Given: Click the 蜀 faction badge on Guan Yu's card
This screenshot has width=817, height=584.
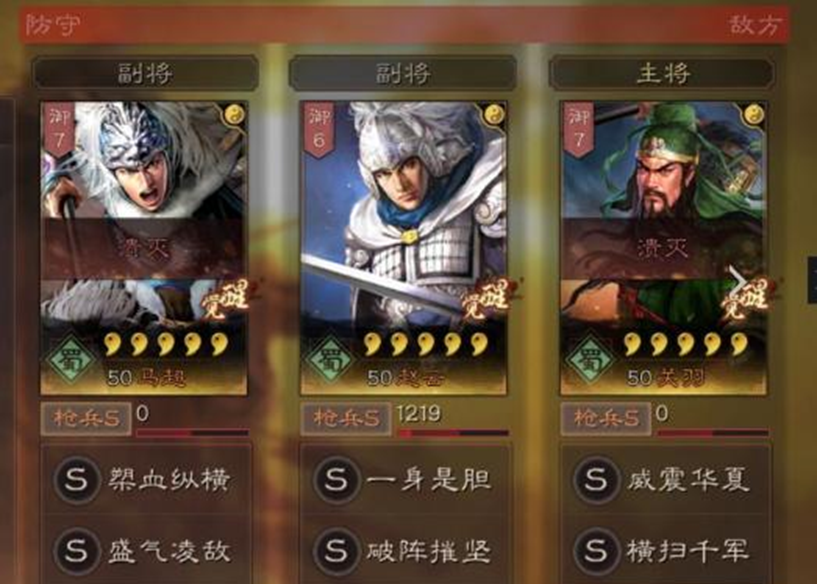Looking at the screenshot, I should click(590, 361).
